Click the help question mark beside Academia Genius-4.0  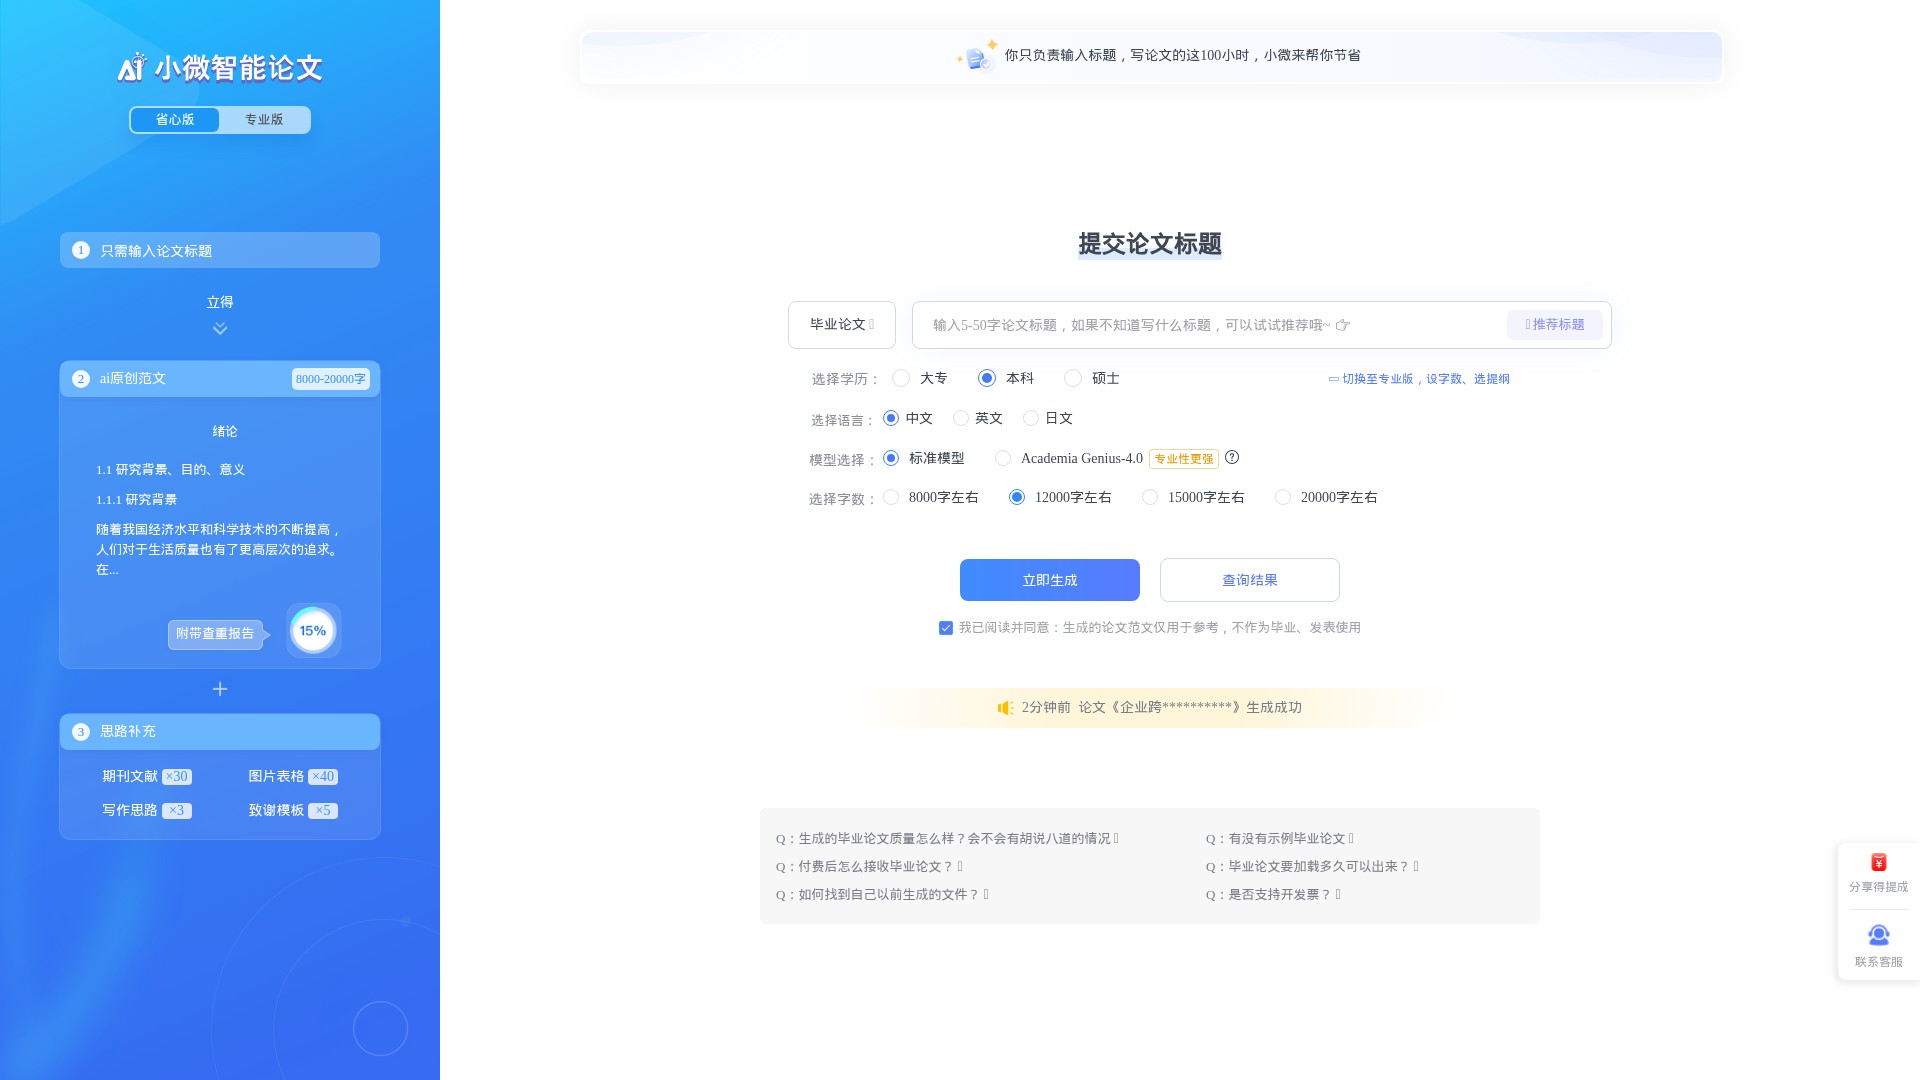(x=1232, y=457)
